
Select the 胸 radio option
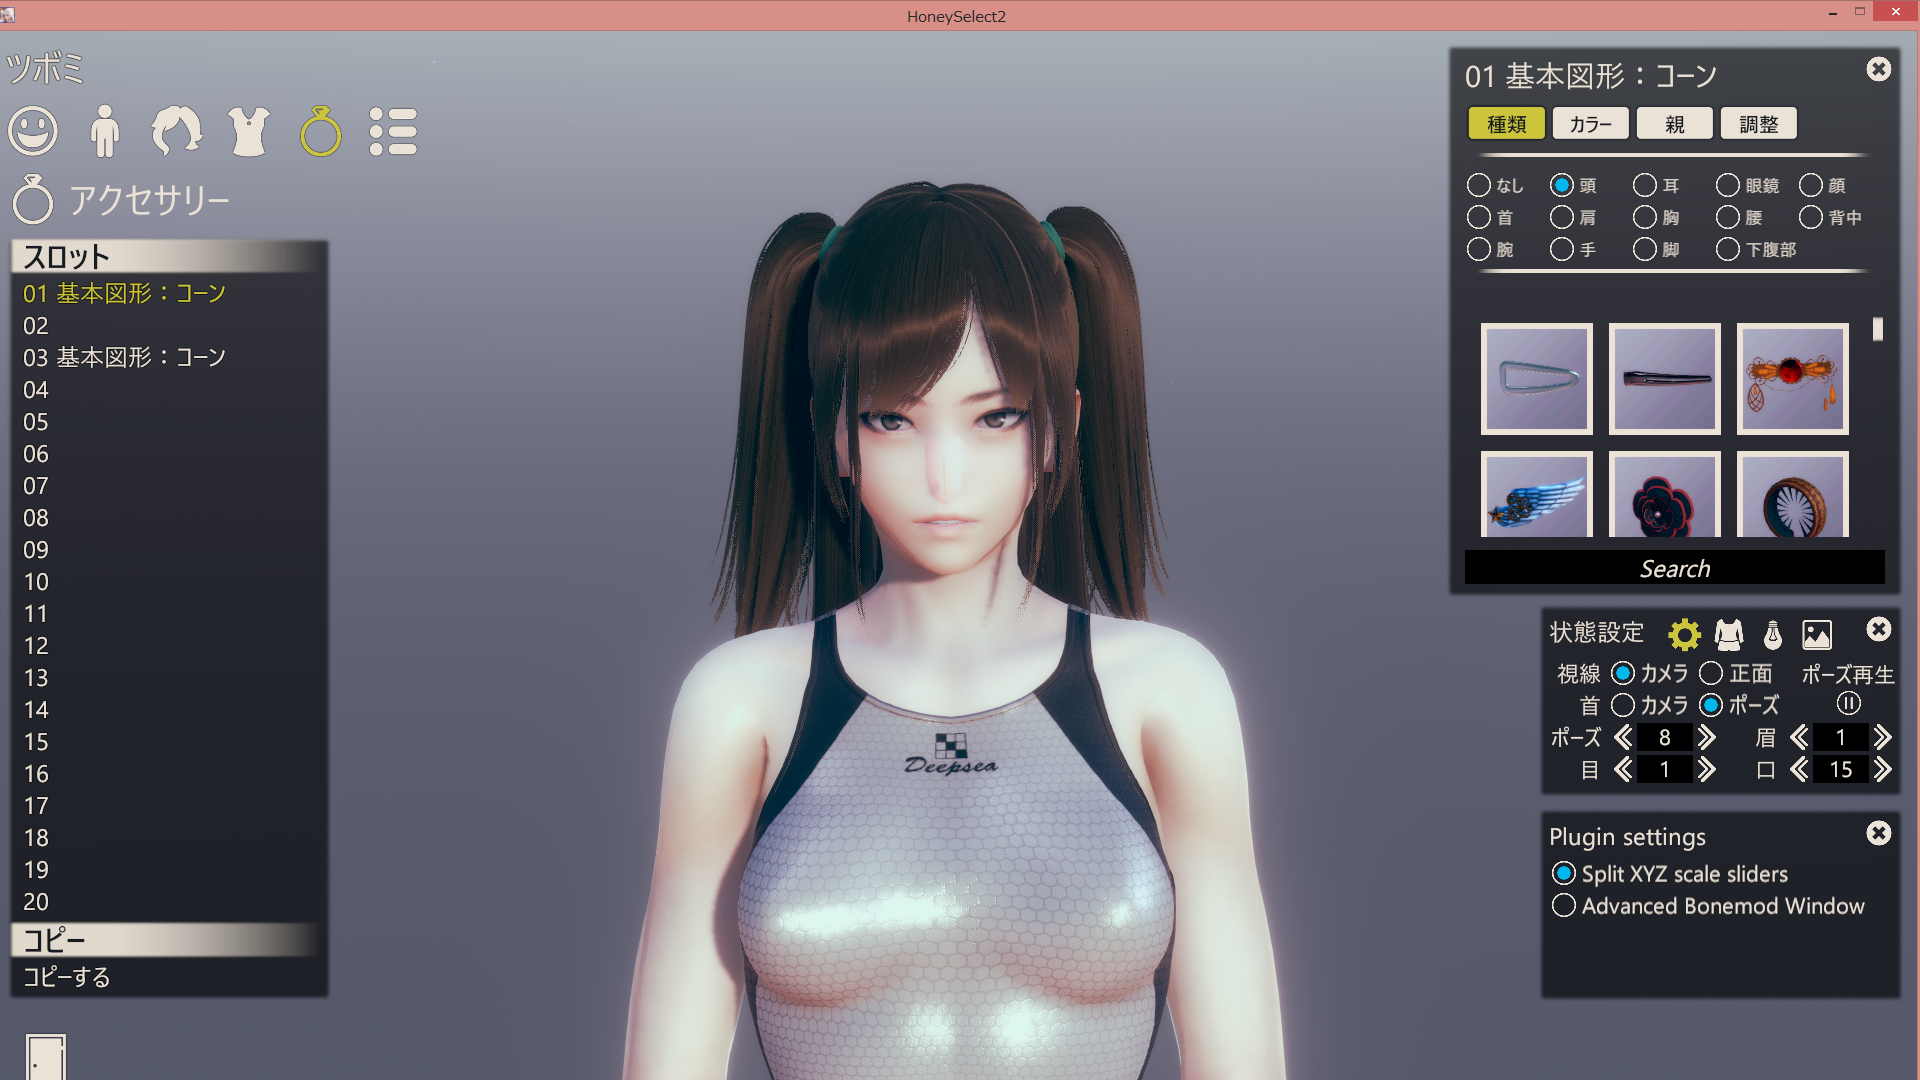1645,217
